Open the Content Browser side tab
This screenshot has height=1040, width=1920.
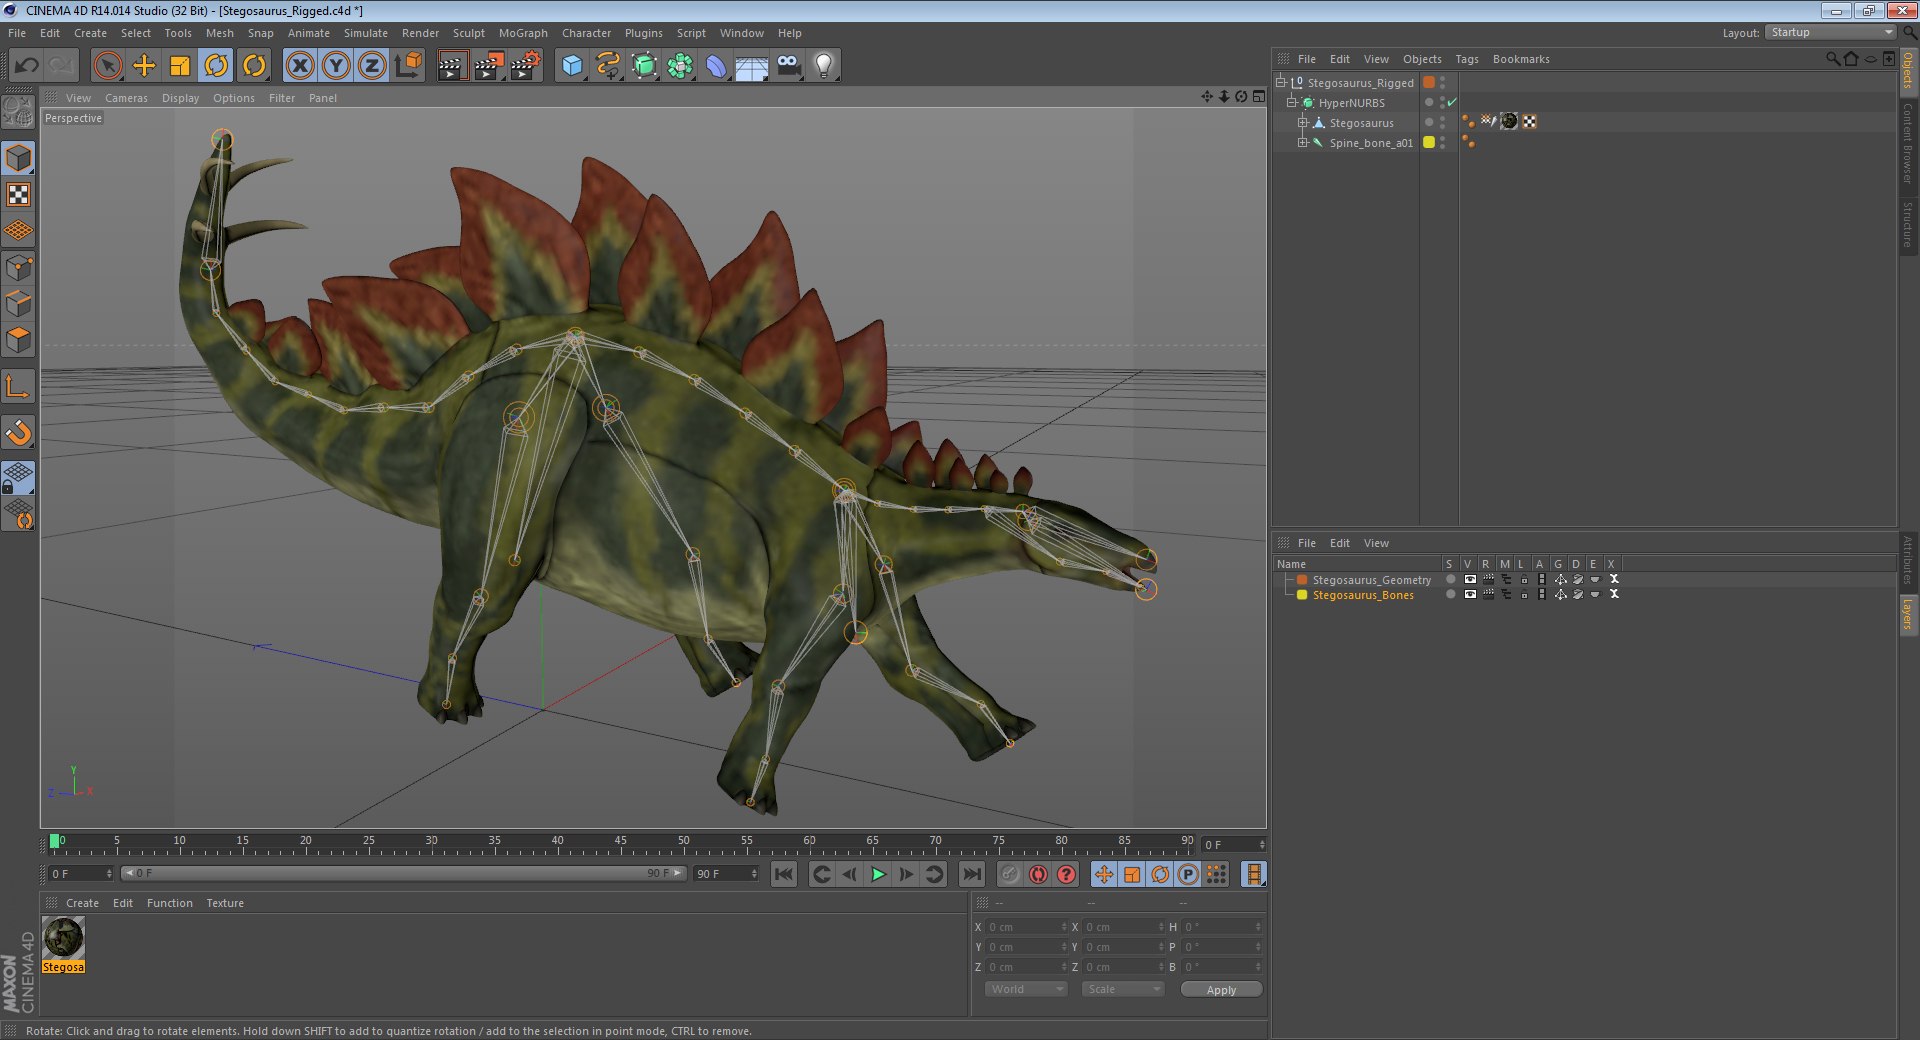1908,143
